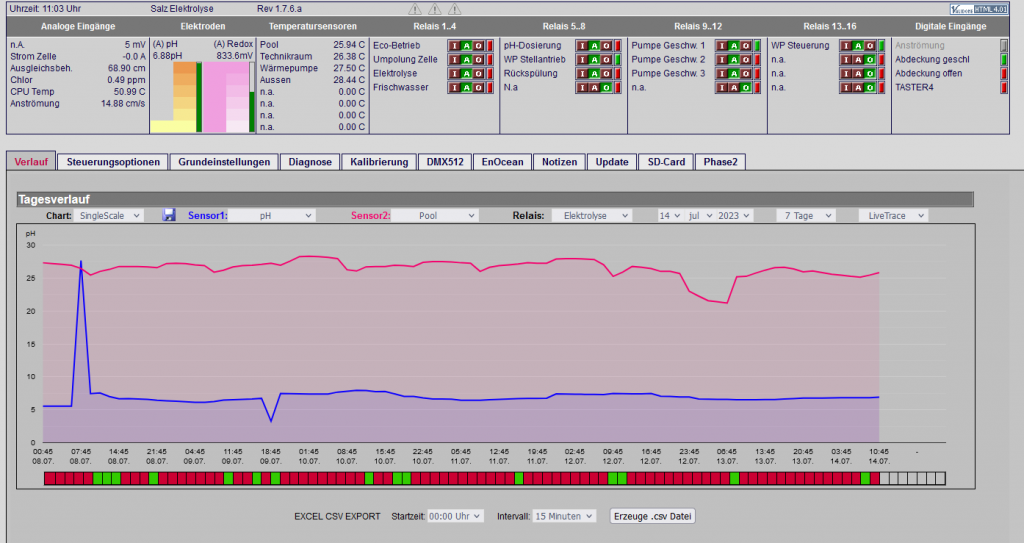This screenshot has width=1024, height=543.
Task: Open the Grundeinstellungen tab
Action: pos(224,162)
